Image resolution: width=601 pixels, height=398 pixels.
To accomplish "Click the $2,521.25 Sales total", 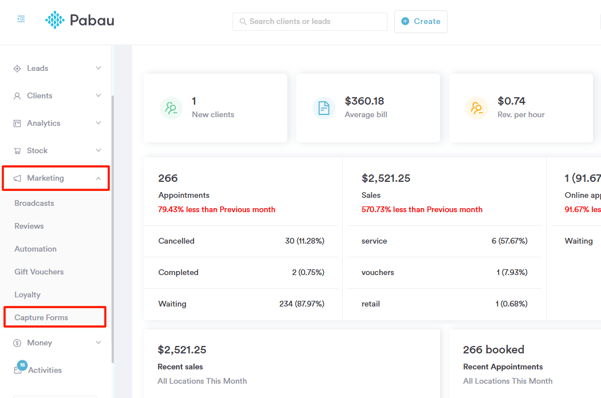I will point(386,178).
